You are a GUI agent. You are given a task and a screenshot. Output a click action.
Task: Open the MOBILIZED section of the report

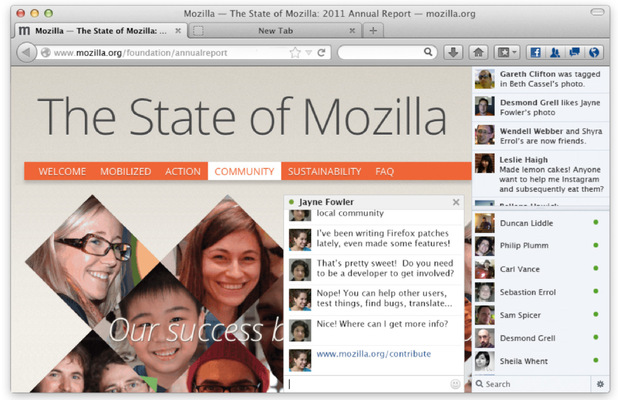pyautogui.click(x=125, y=171)
